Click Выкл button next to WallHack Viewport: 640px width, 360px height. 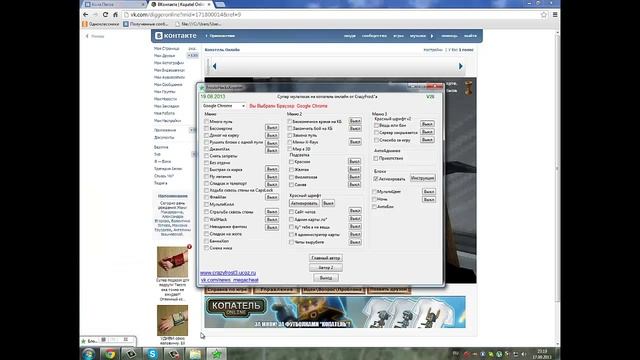click(x=272, y=220)
